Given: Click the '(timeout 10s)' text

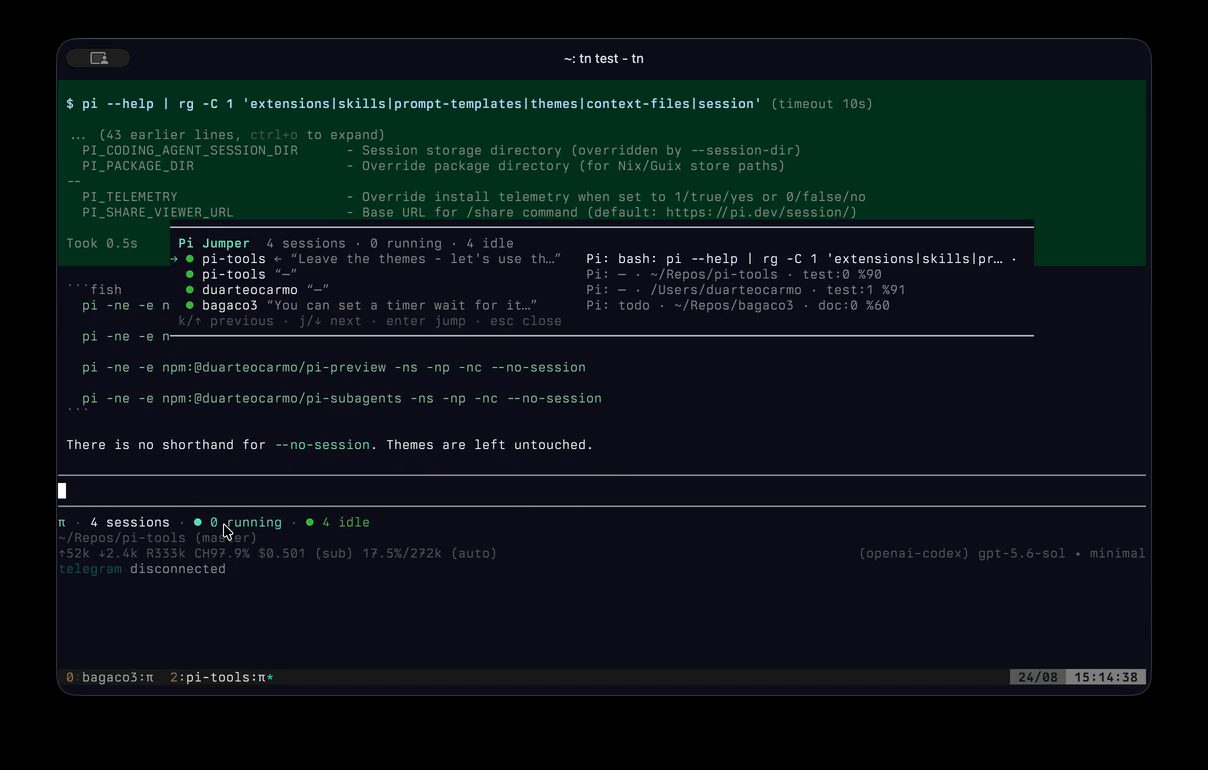Looking at the screenshot, I should click(822, 104).
